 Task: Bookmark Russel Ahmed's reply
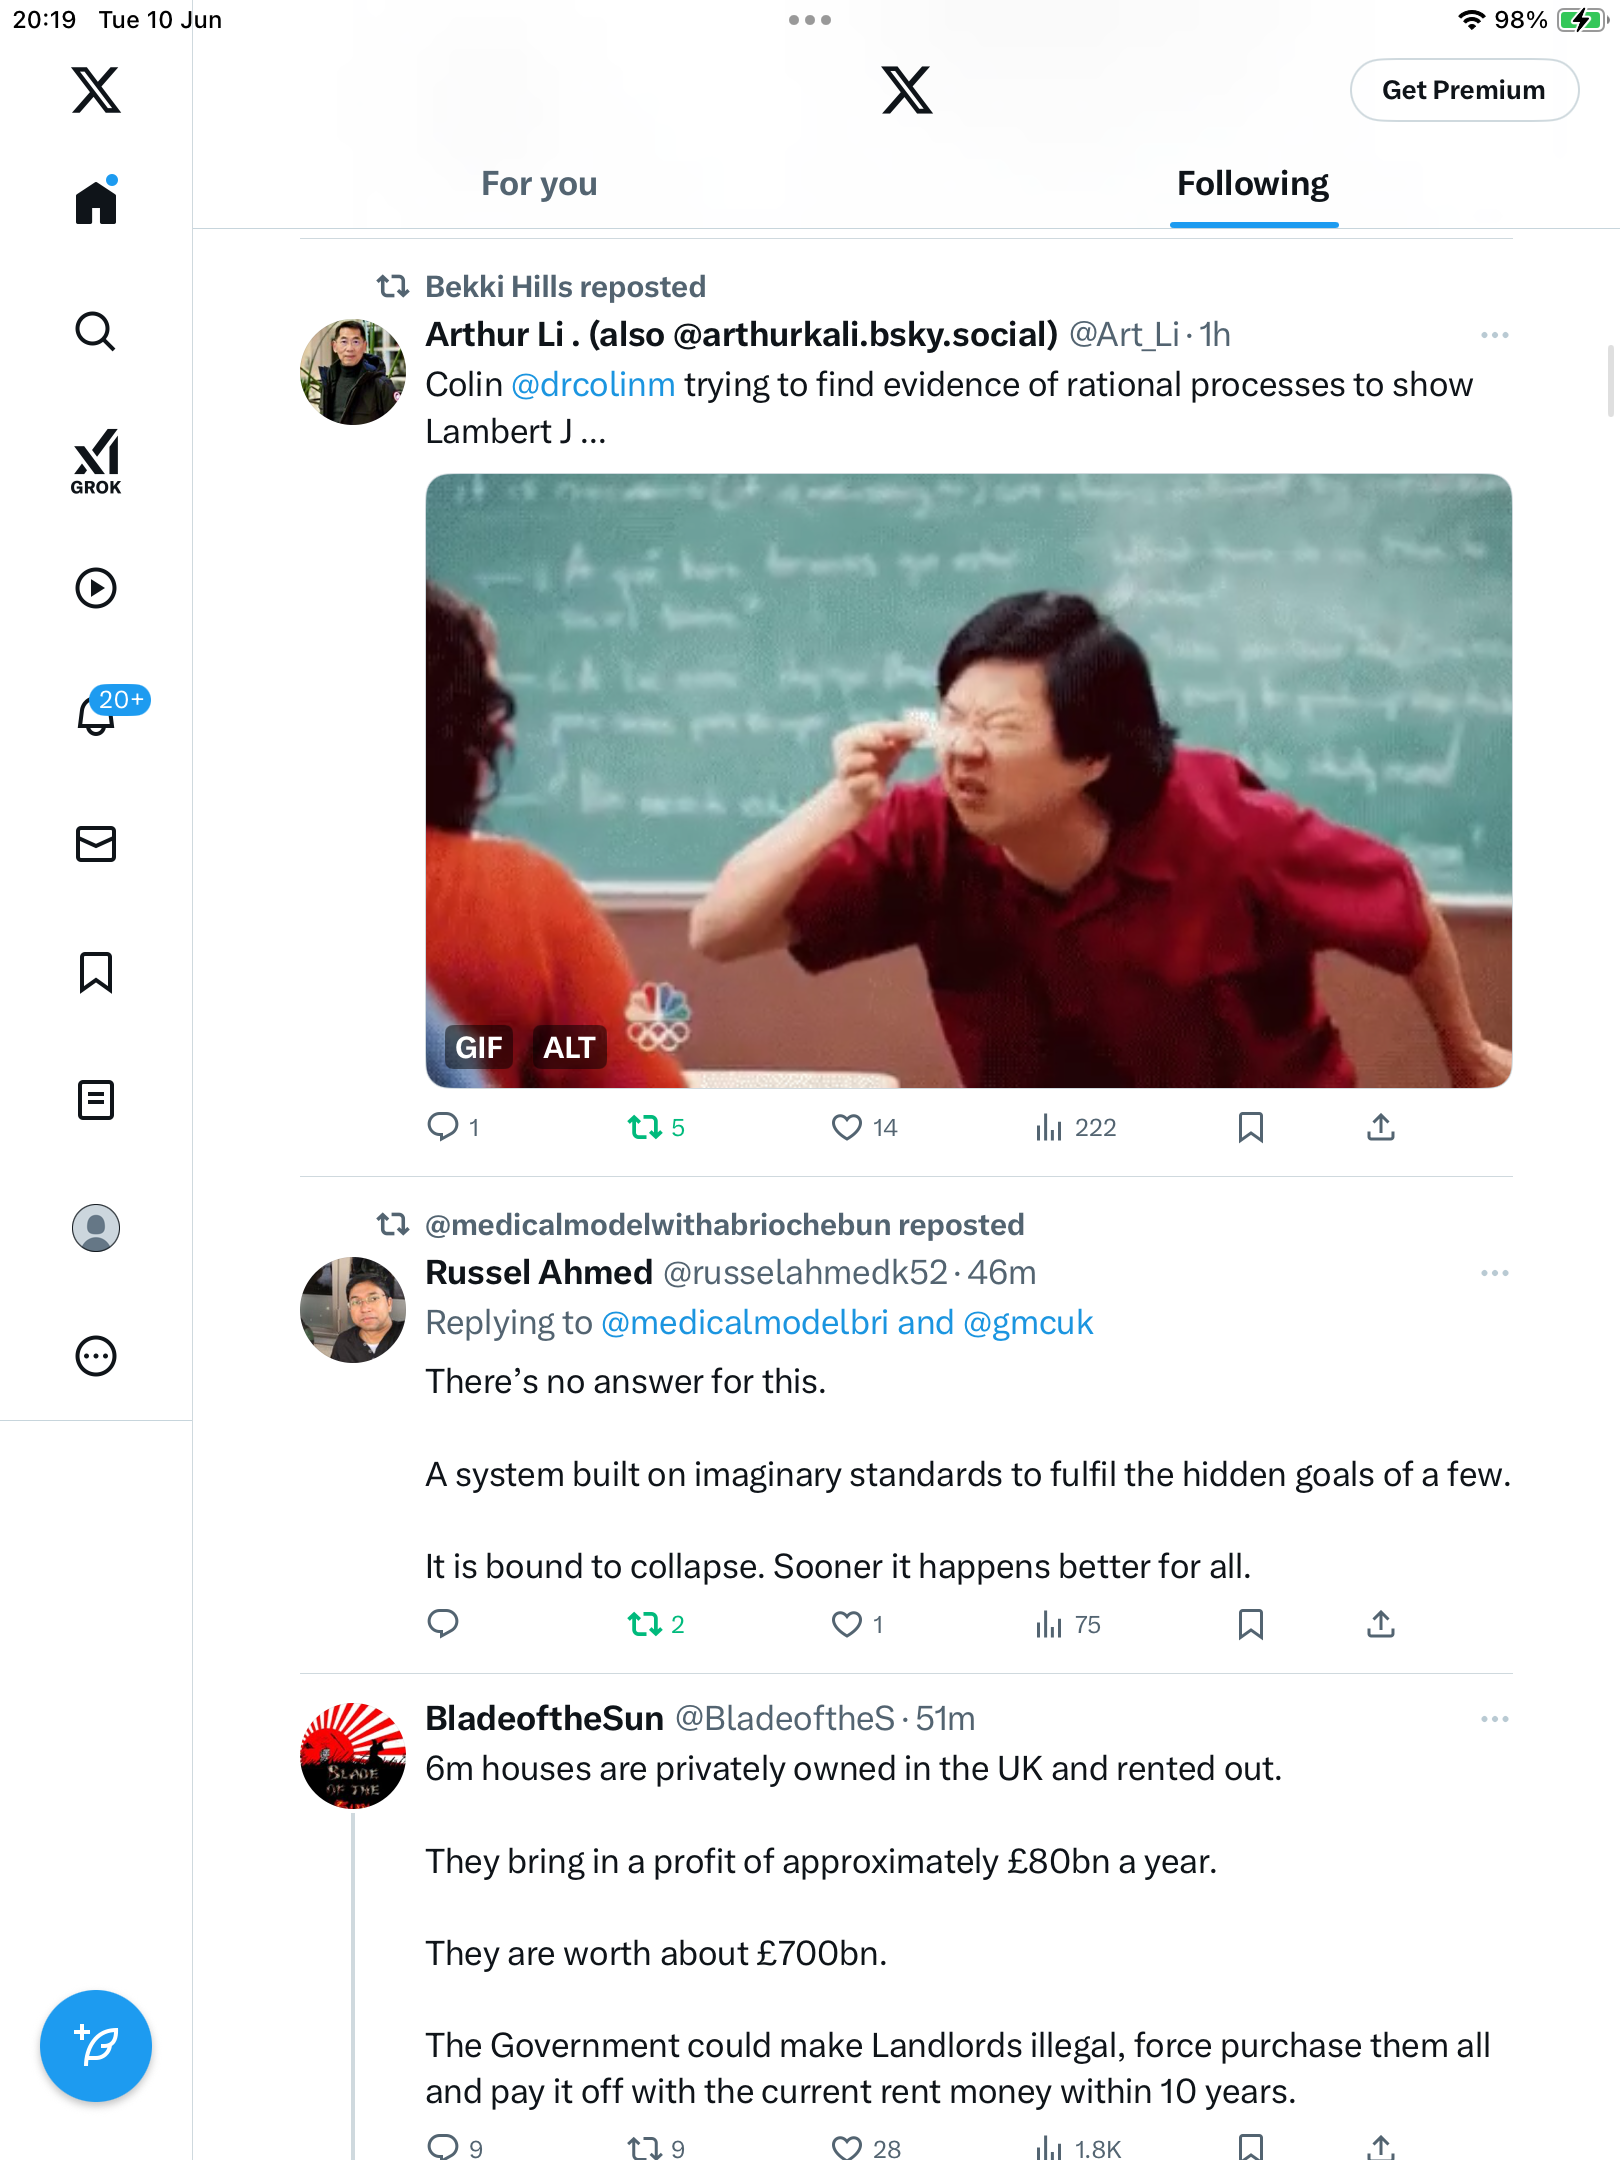tap(1250, 1624)
